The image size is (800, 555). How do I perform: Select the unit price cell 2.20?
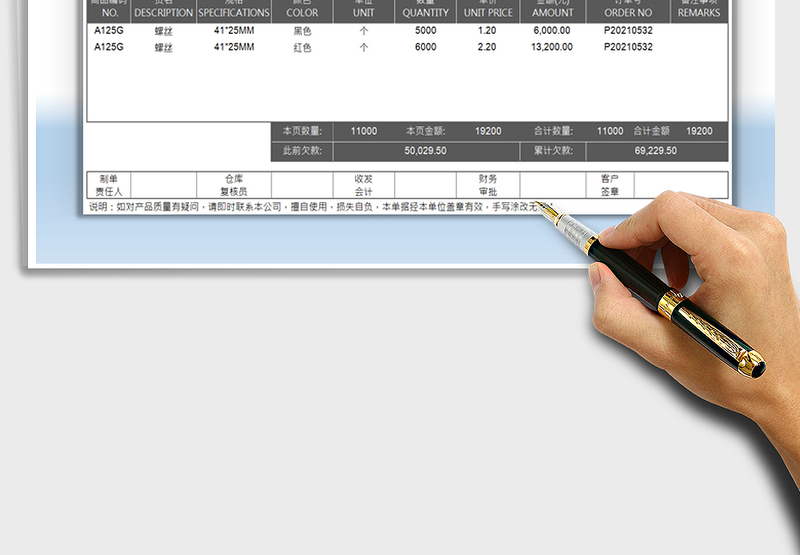coord(488,47)
